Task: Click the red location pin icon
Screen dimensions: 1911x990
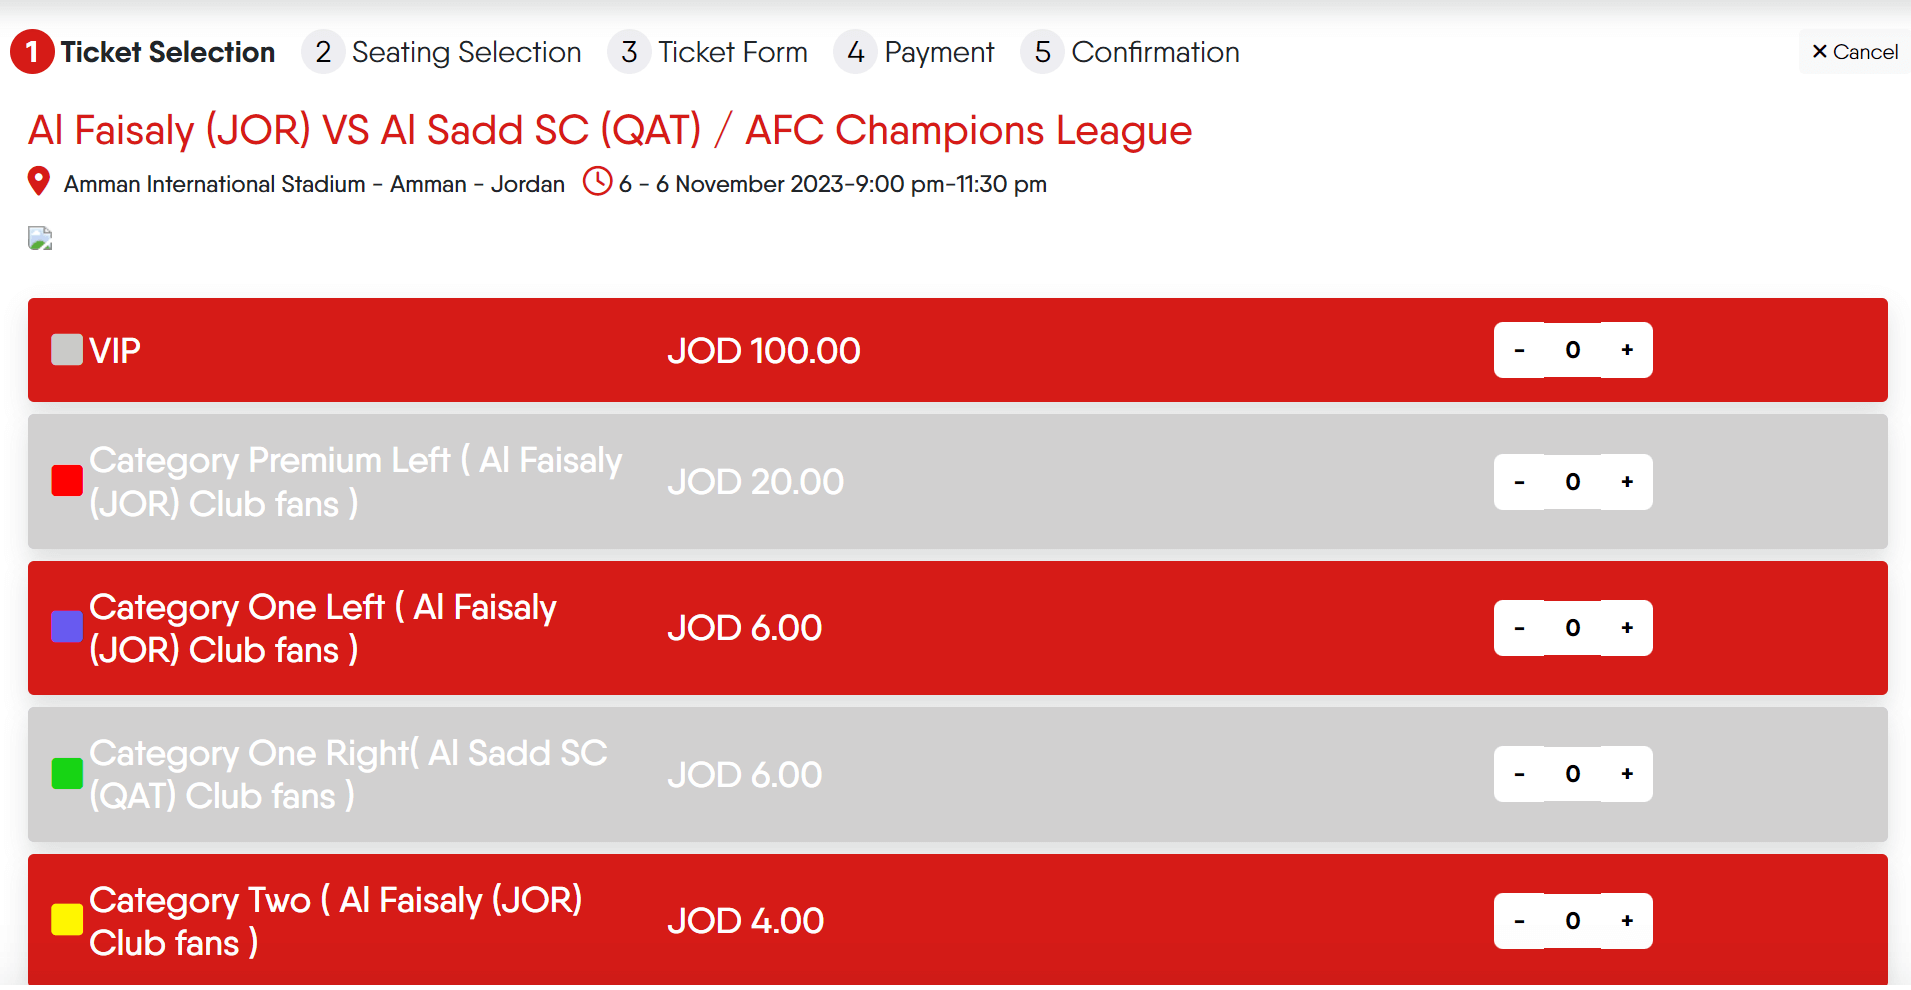Action: click(38, 181)
